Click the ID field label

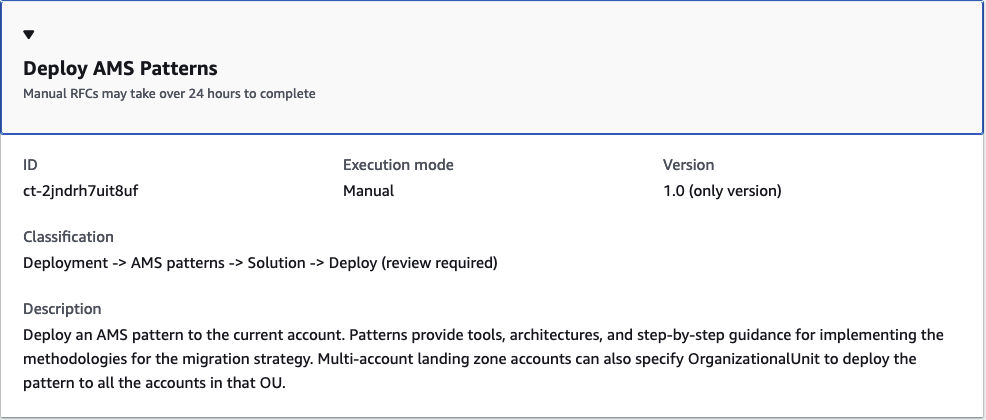(30, 165)
